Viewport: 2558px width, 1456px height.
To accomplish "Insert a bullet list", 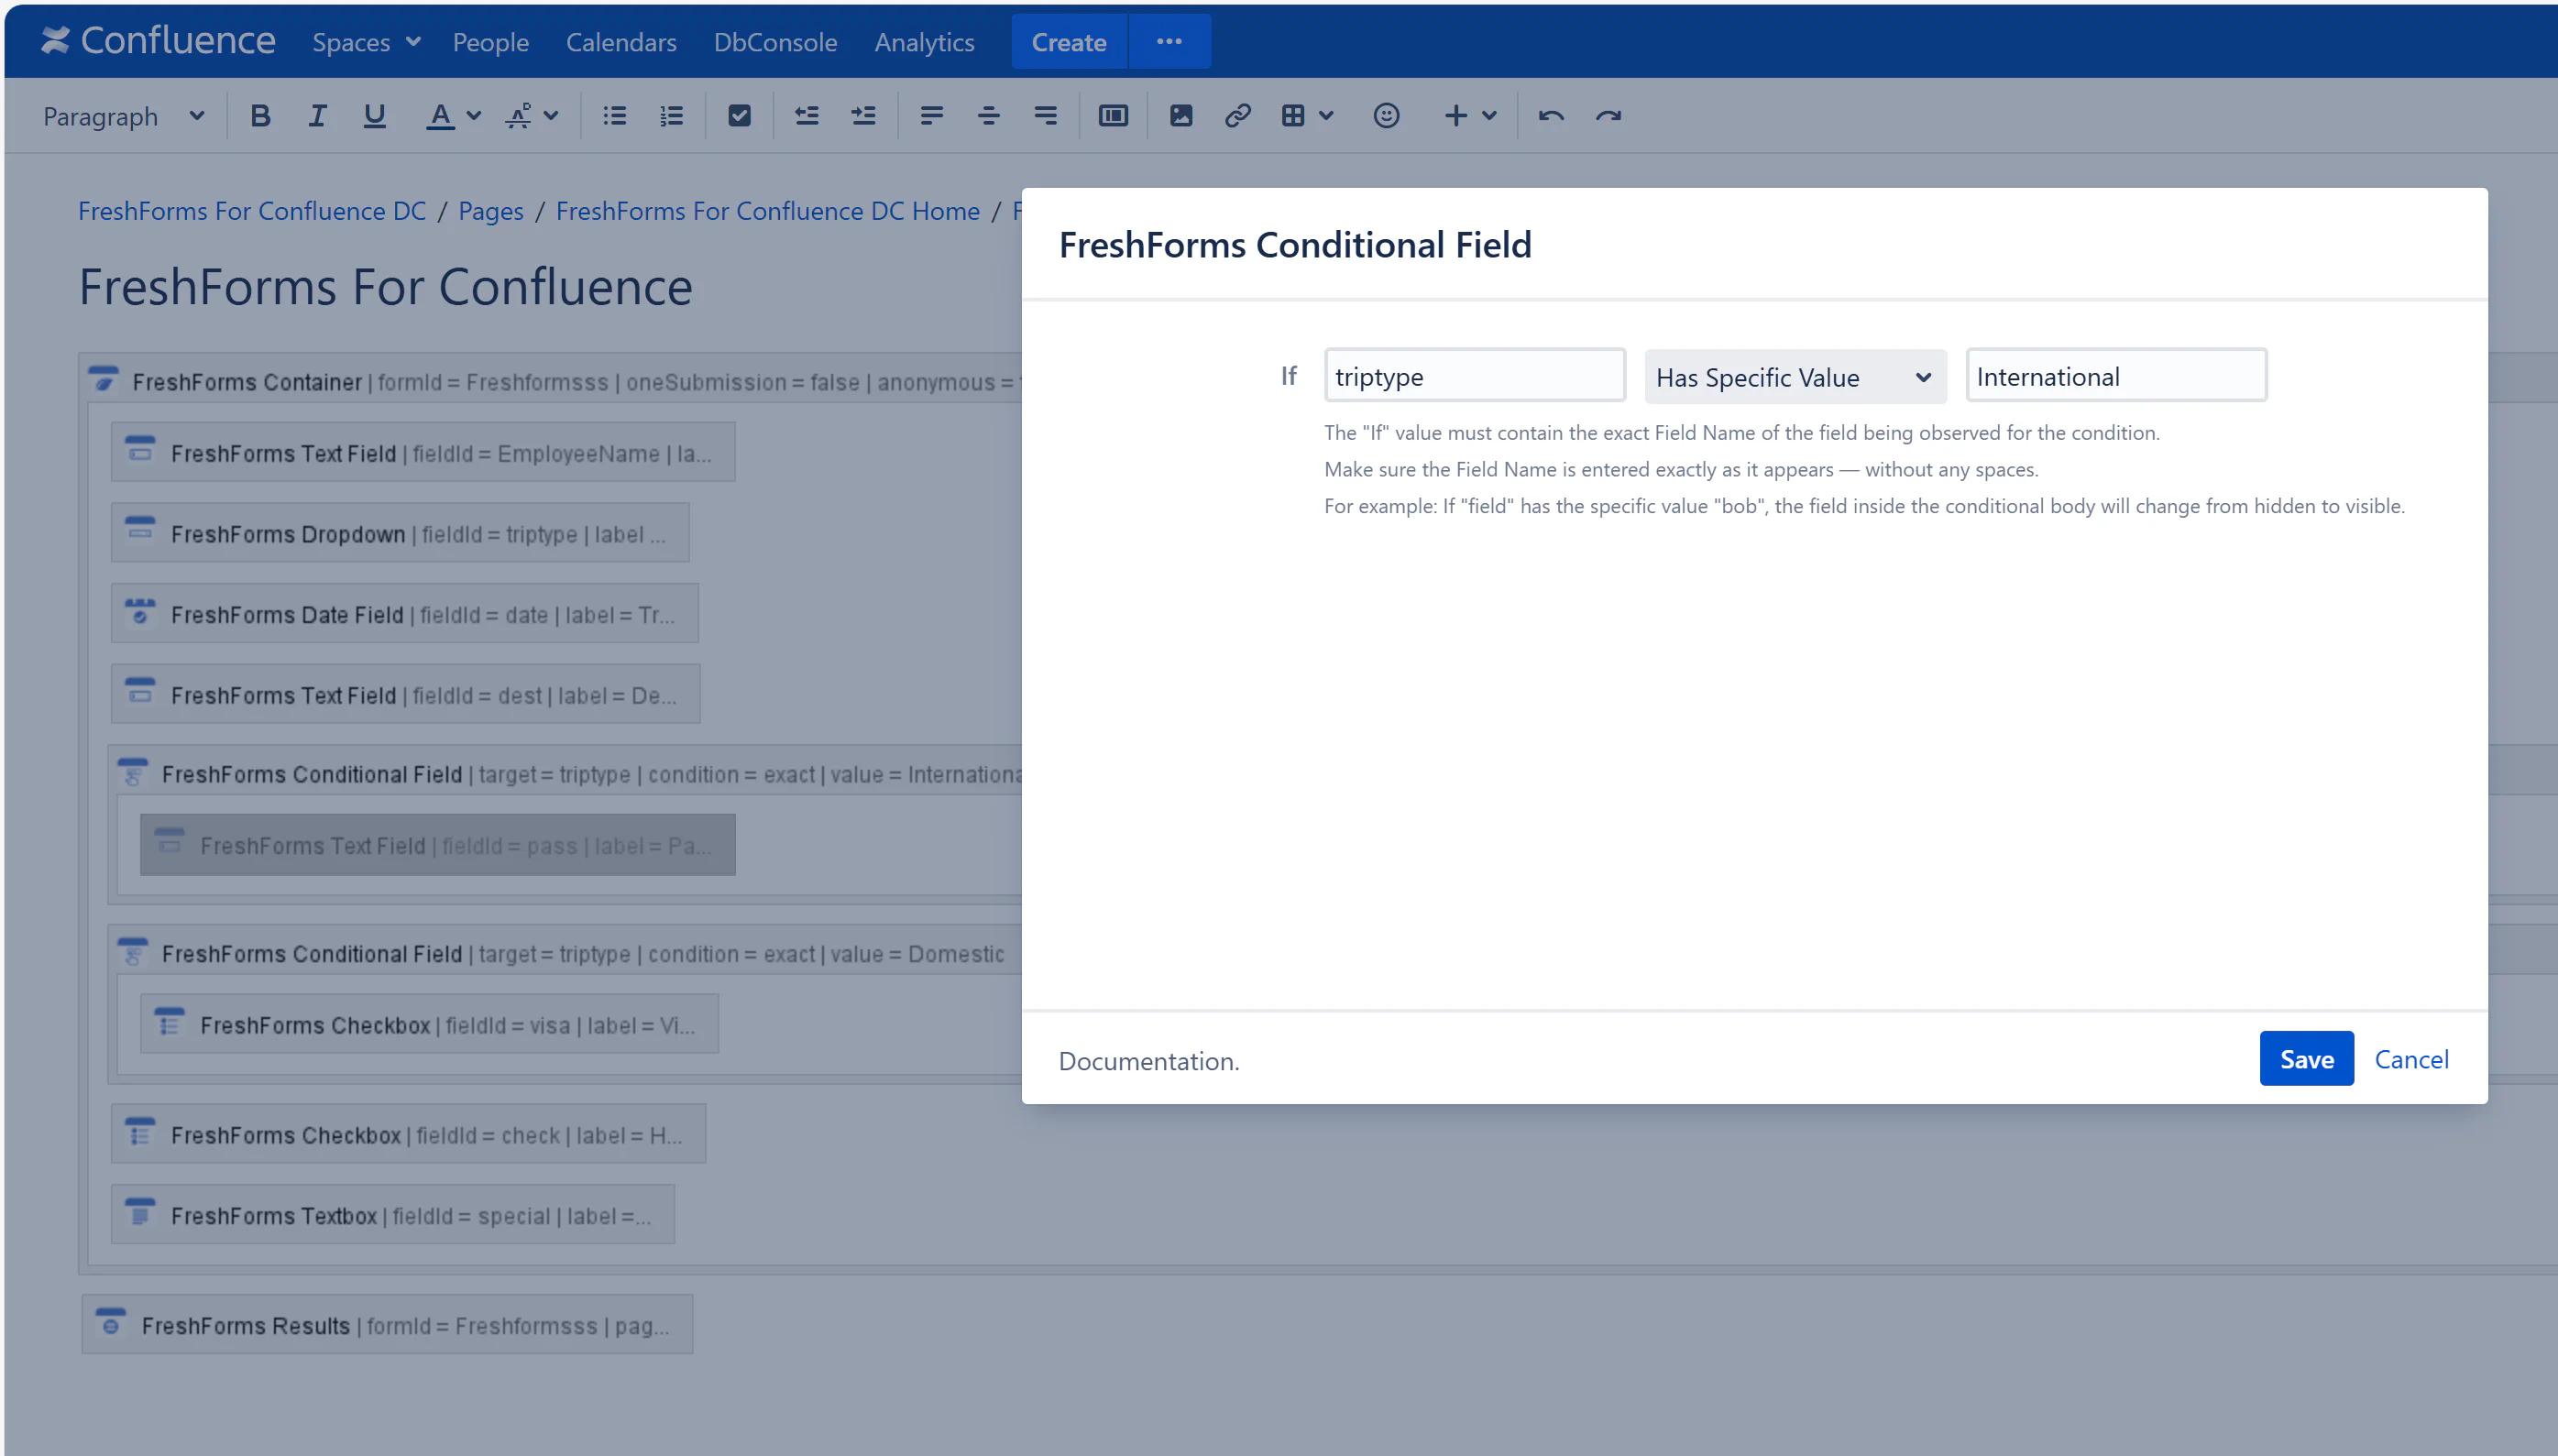I will [x=614, y=116].
